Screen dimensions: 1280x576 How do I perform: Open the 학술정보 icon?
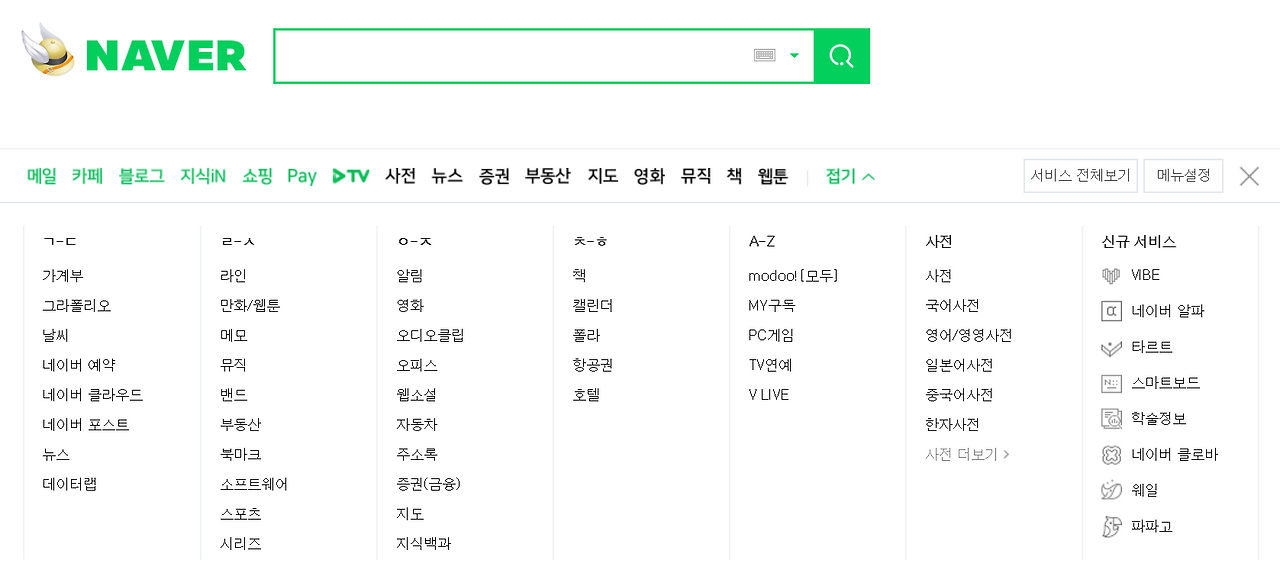point(1111,418)
